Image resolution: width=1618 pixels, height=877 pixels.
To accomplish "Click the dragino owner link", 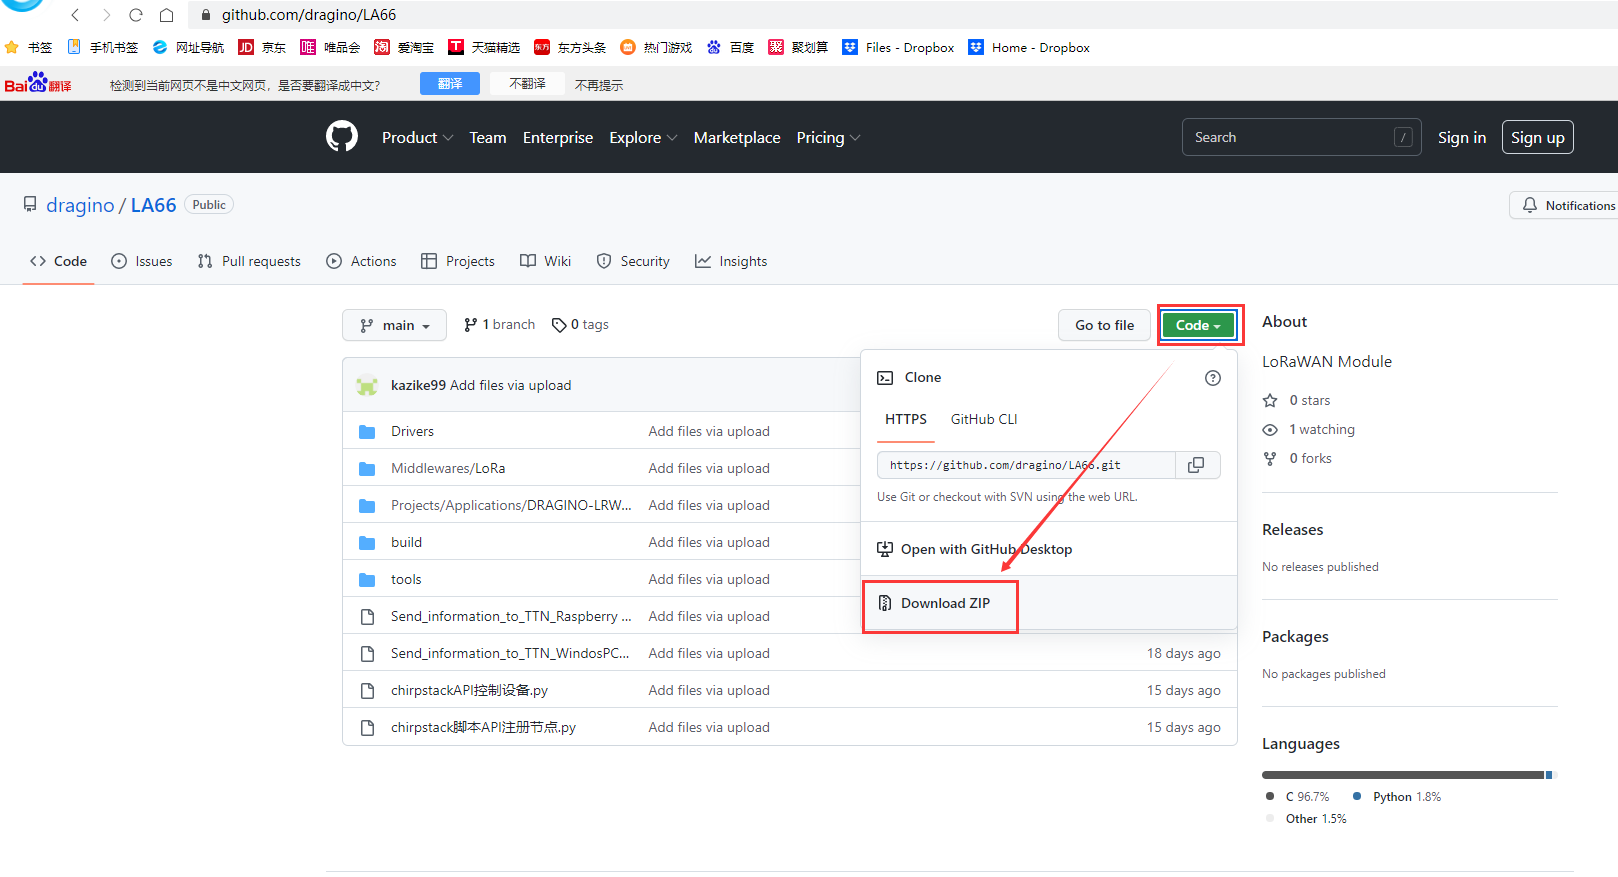I will (80, 205).
